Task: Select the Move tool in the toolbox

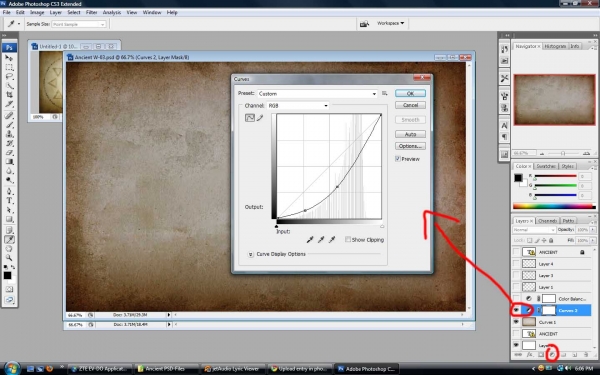Action: (x=9, y=58)
